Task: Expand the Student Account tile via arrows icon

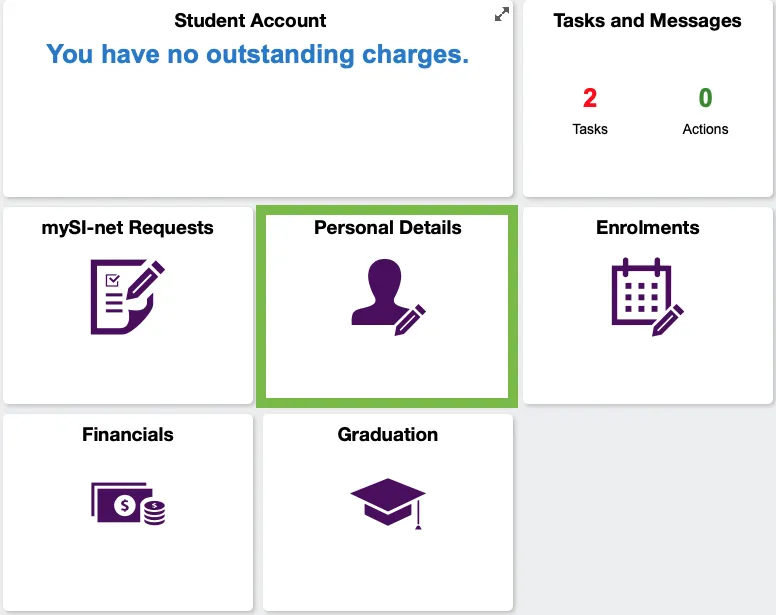Action: (502, 14)
